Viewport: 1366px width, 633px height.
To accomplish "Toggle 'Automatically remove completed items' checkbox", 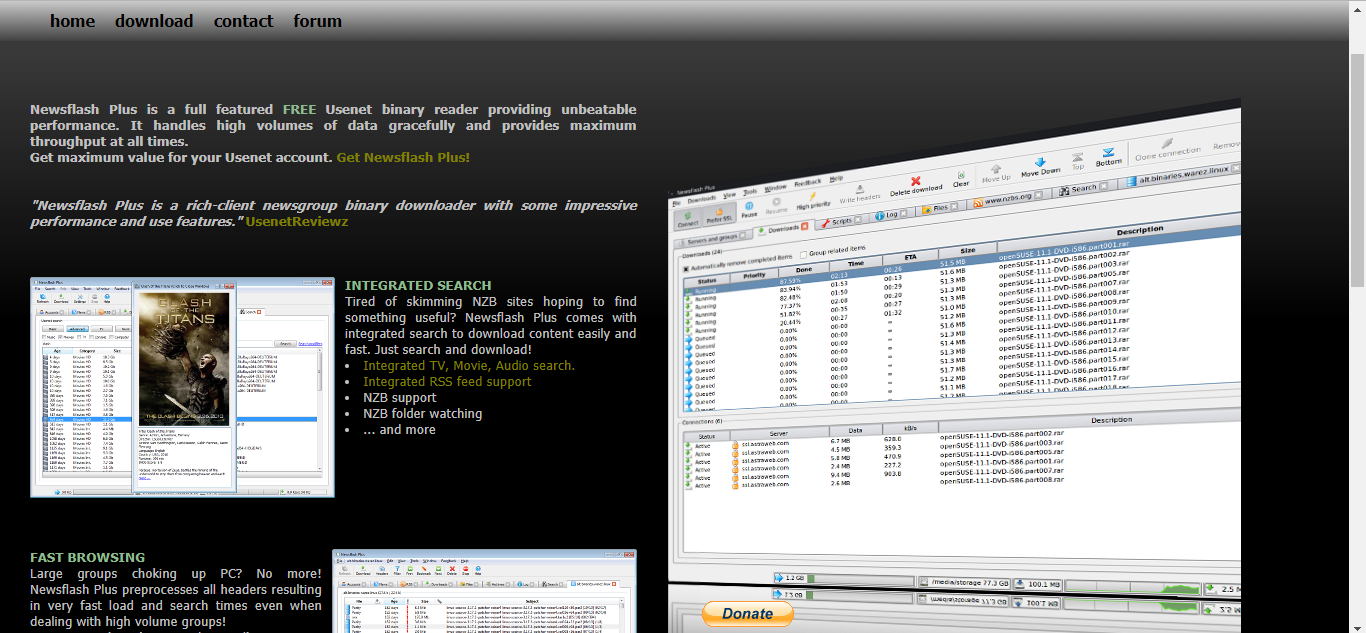I will tap(686, 269).
